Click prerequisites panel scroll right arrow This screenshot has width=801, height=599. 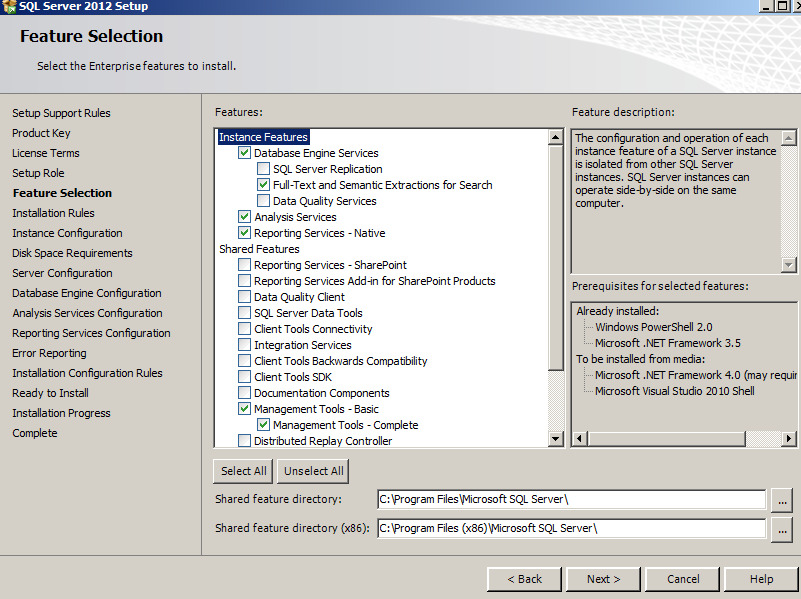pyautogui.click(x=789, y=438)
